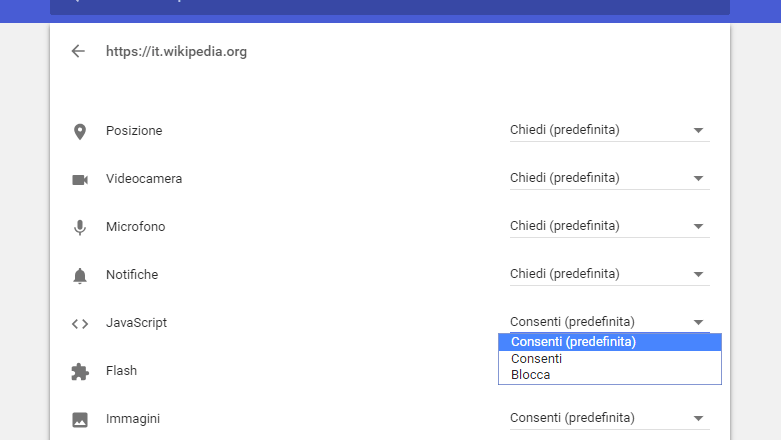
Task: Click the JavaScript code brackets icon
Action: click(80, 324)
